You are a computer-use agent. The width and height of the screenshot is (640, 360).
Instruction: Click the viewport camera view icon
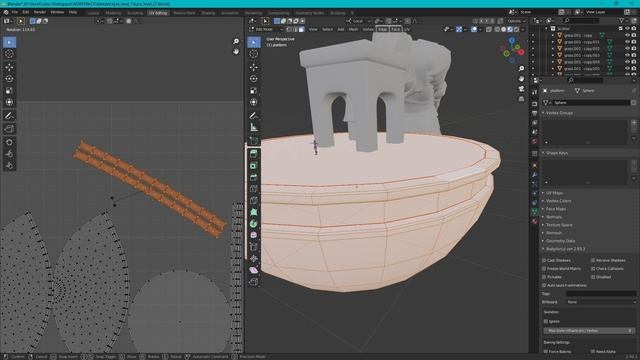click(521, 89)
